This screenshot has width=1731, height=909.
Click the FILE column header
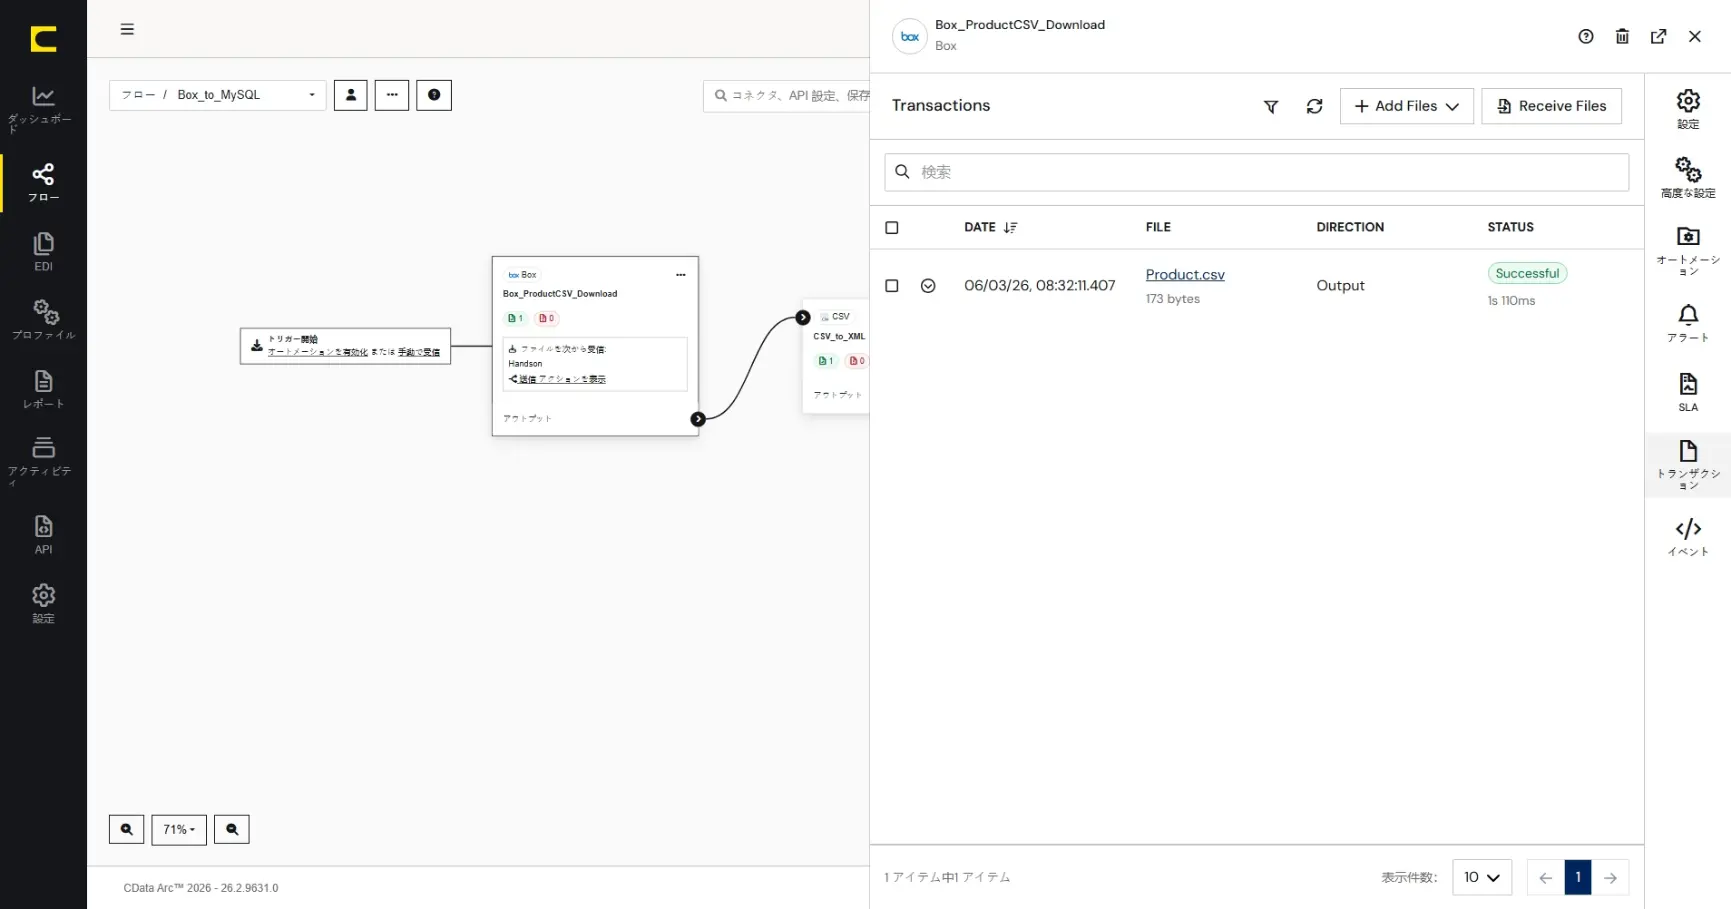[1158, 227]
